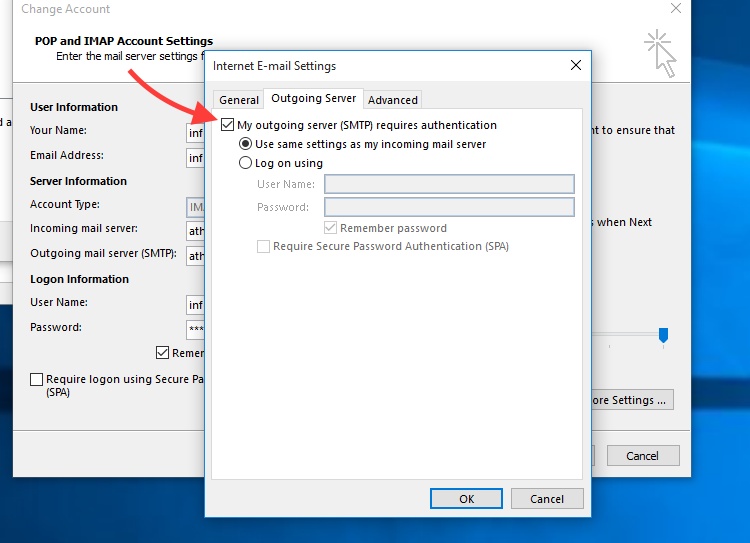Viewport: 750px width, 543px height.
Task: Switch to the Outgoing Server tab
Action: pyautogui.click(x=313, y=98)
